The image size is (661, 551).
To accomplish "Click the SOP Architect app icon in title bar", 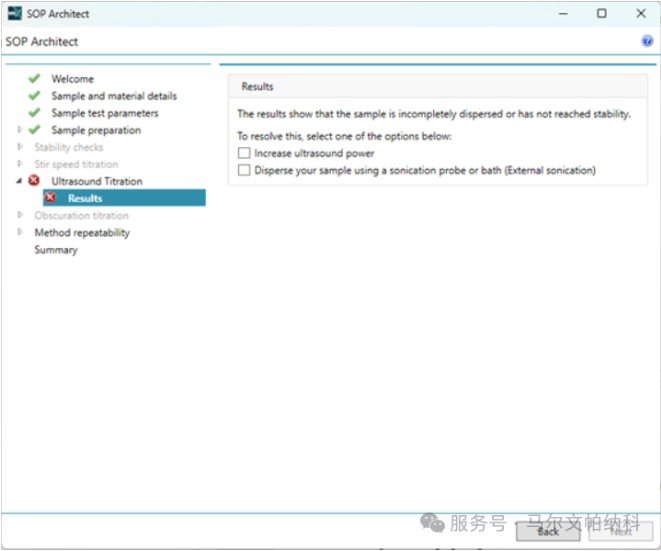I will click(13, 14).
